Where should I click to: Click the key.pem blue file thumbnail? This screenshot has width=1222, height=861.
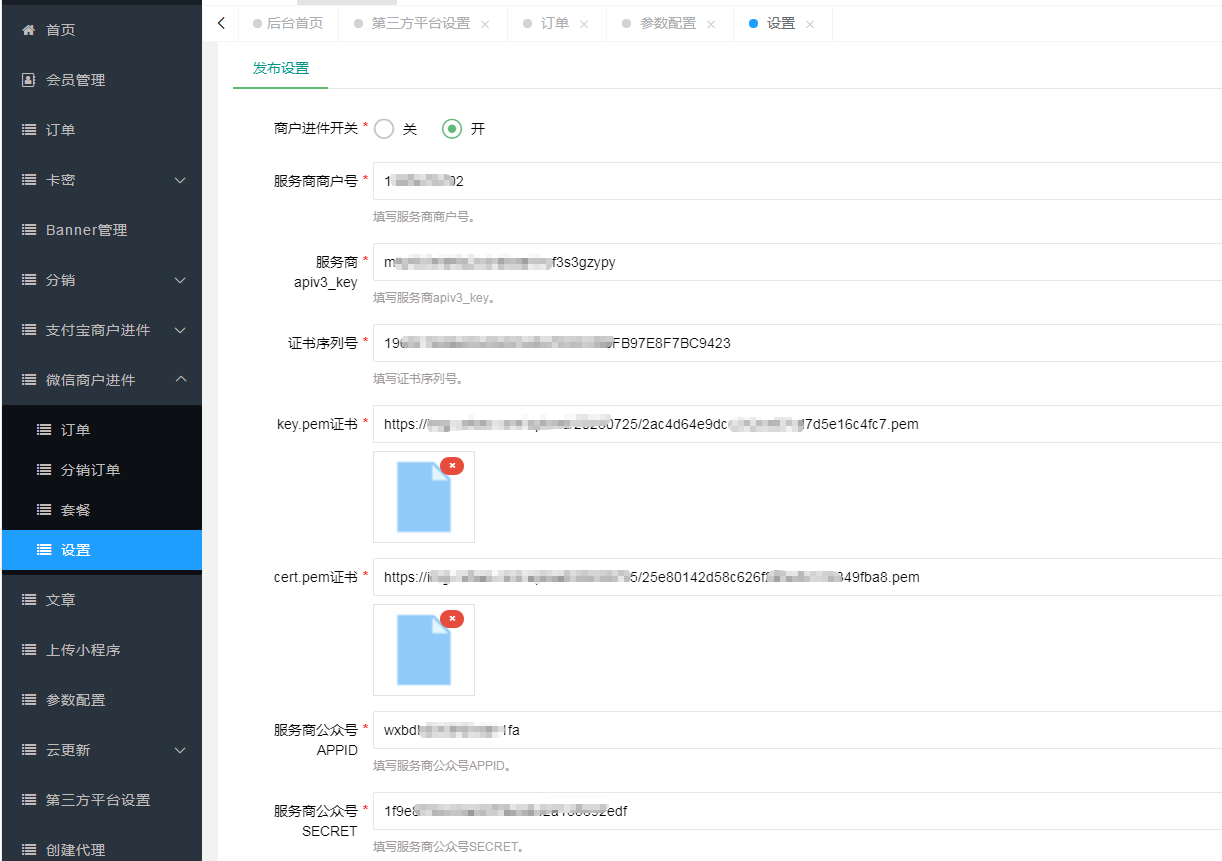[x=424, y=497]
